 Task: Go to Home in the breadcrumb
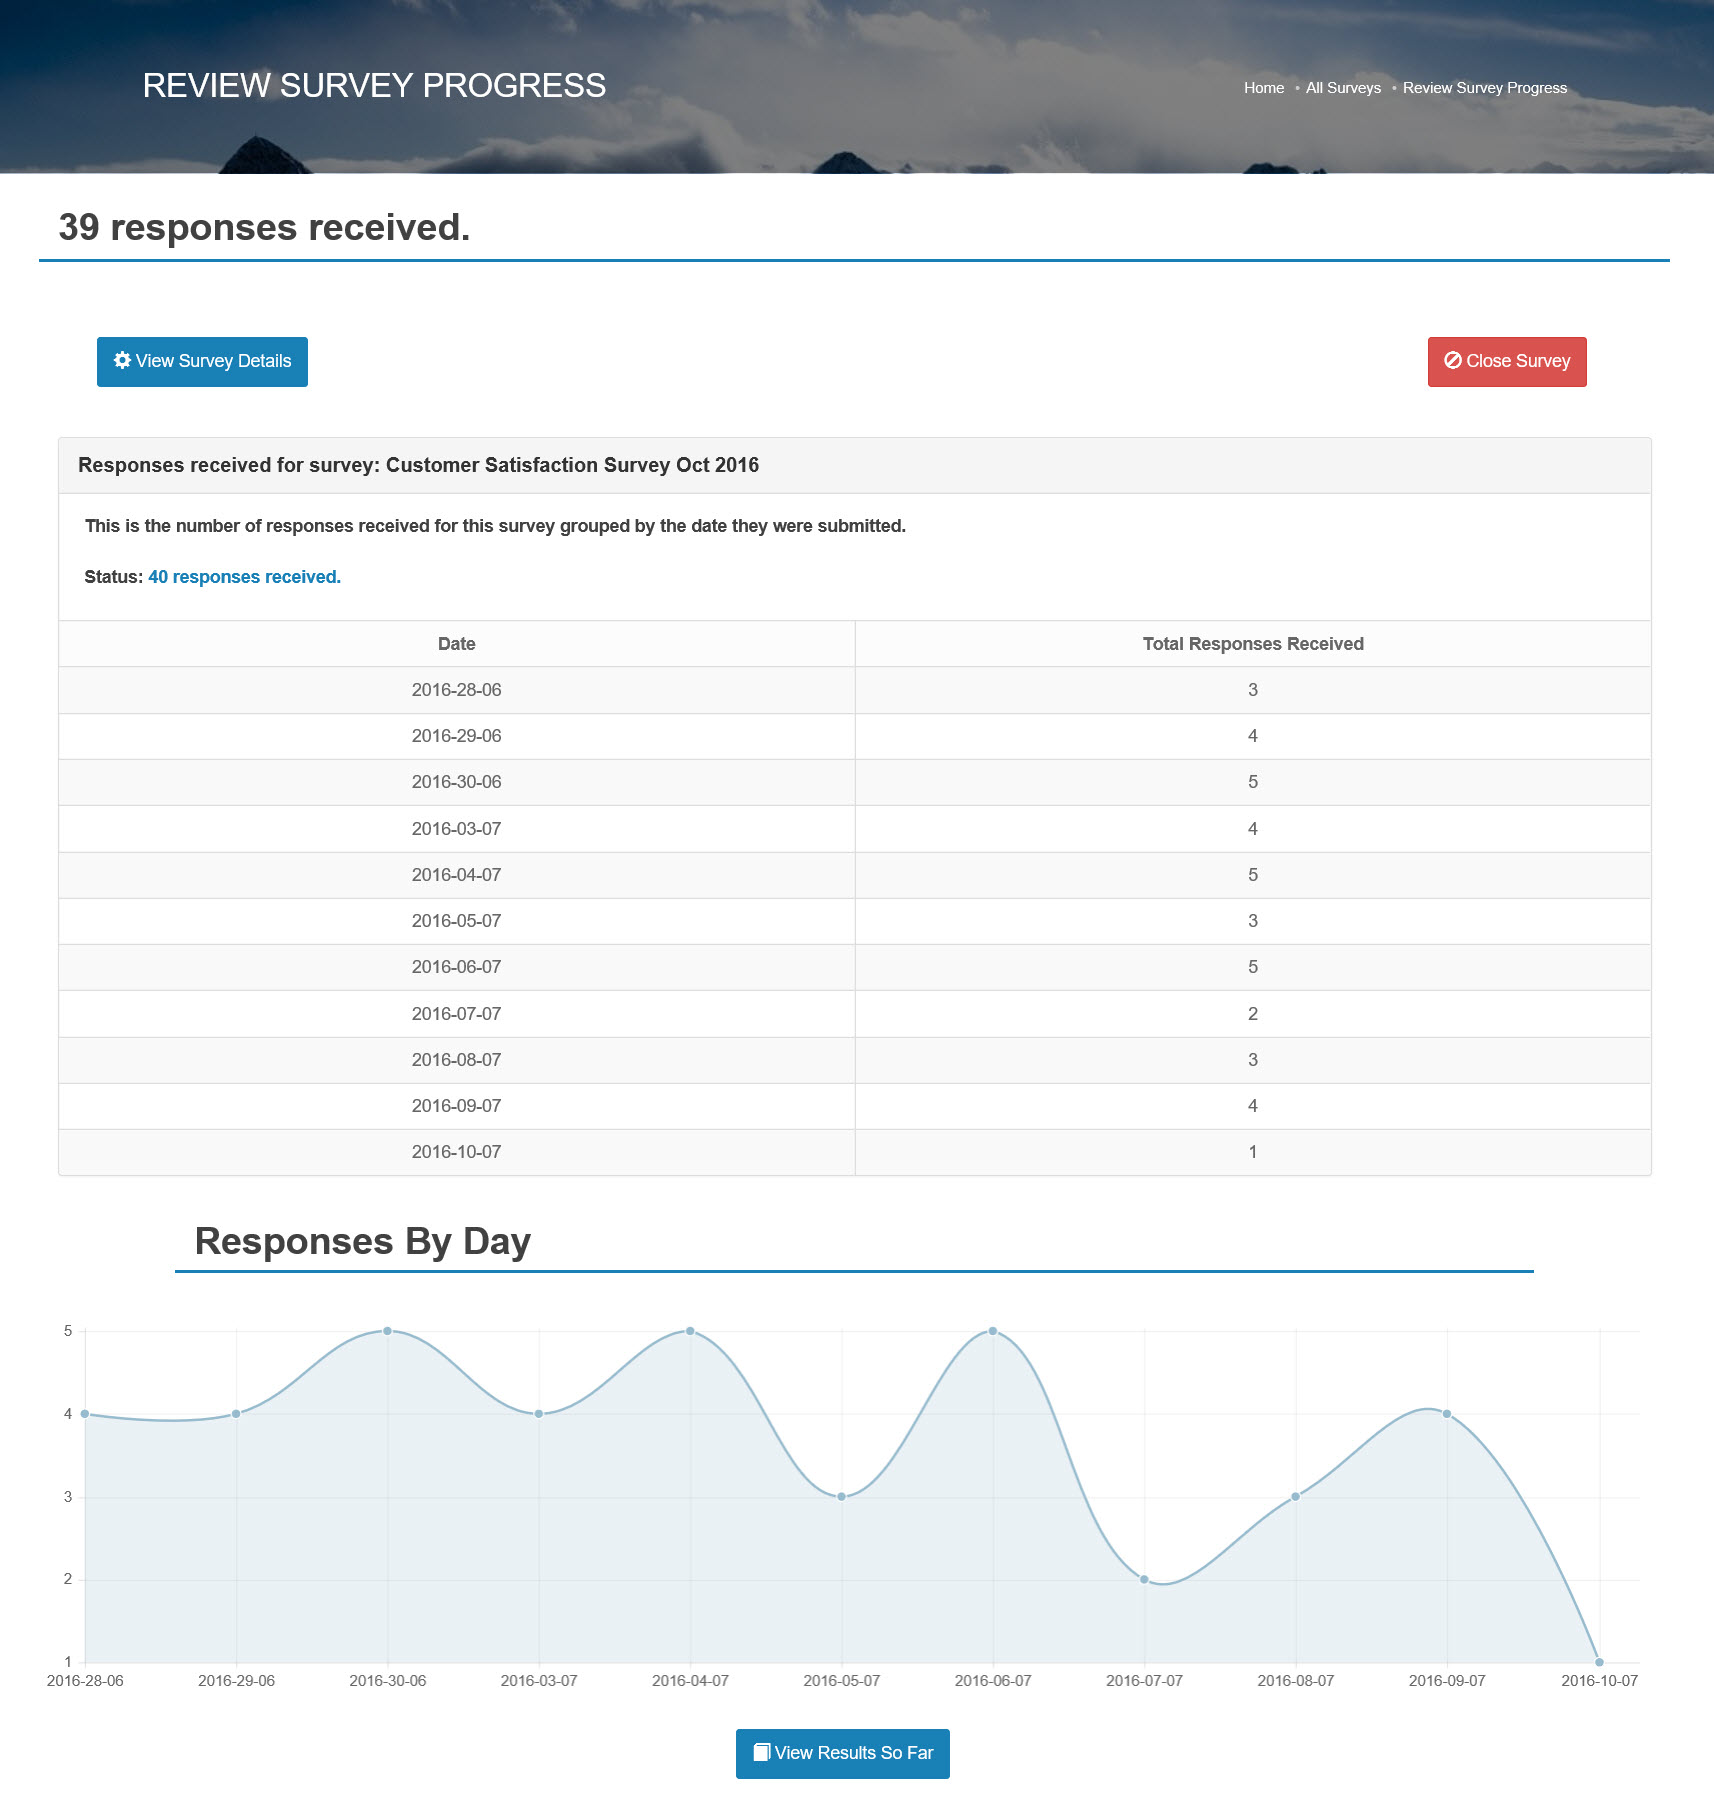[1263, 88]
